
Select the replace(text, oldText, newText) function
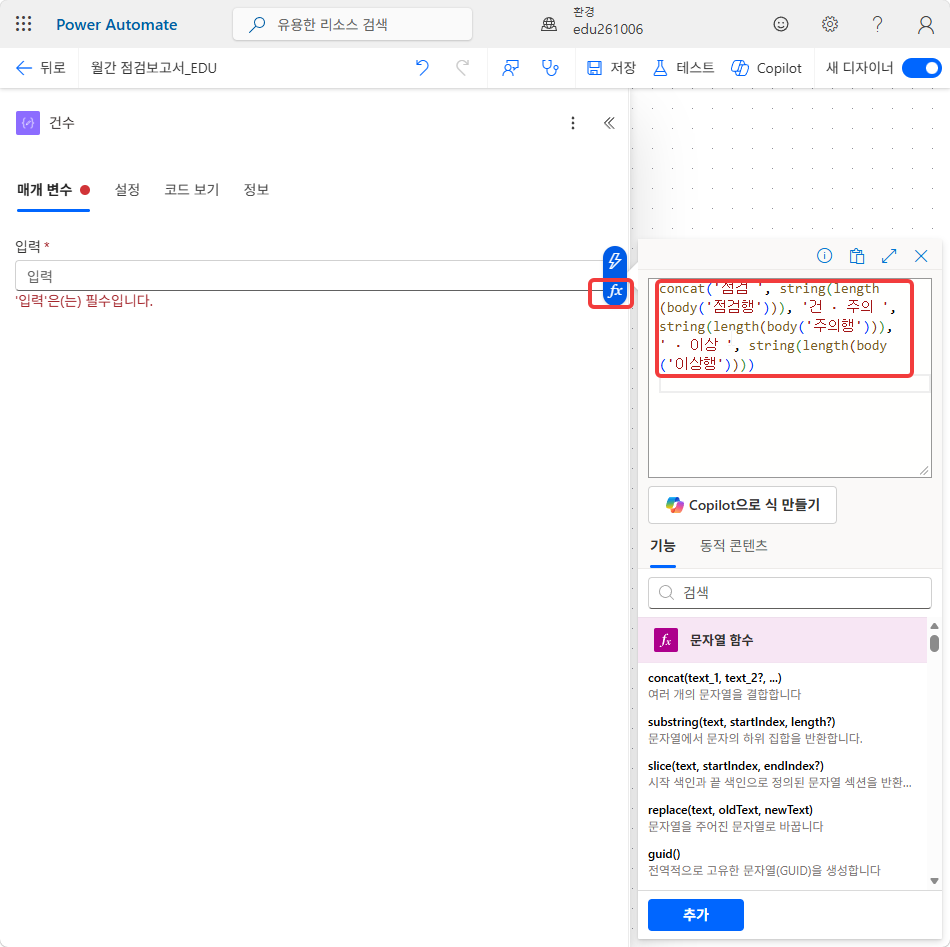tap(782, 817)
